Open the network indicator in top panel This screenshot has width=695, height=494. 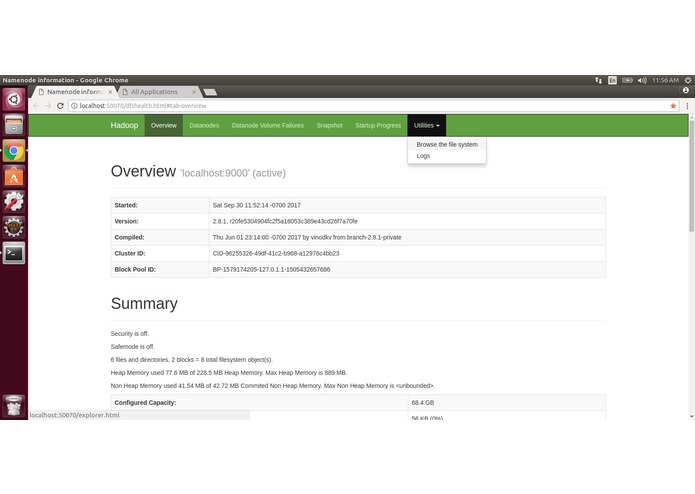[x=598, y=80]
